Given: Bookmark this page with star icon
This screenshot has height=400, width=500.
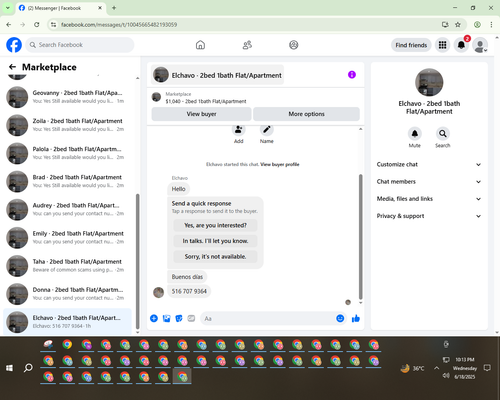Looking at the screenshot, I should click(458, 25).
